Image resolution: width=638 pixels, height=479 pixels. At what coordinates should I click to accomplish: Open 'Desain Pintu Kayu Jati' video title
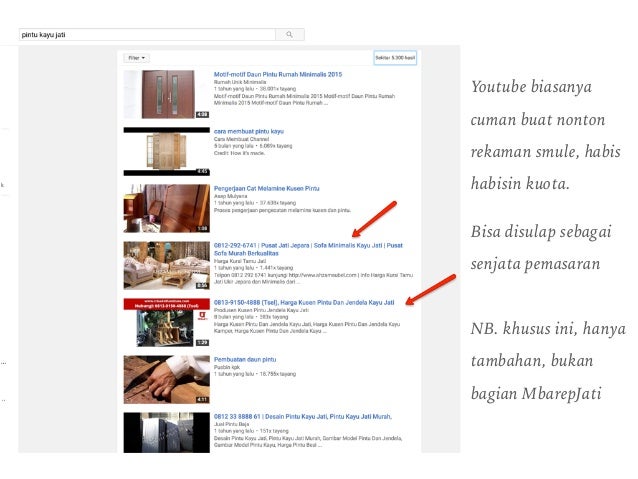pyautogui.click(x=303, y=416)
